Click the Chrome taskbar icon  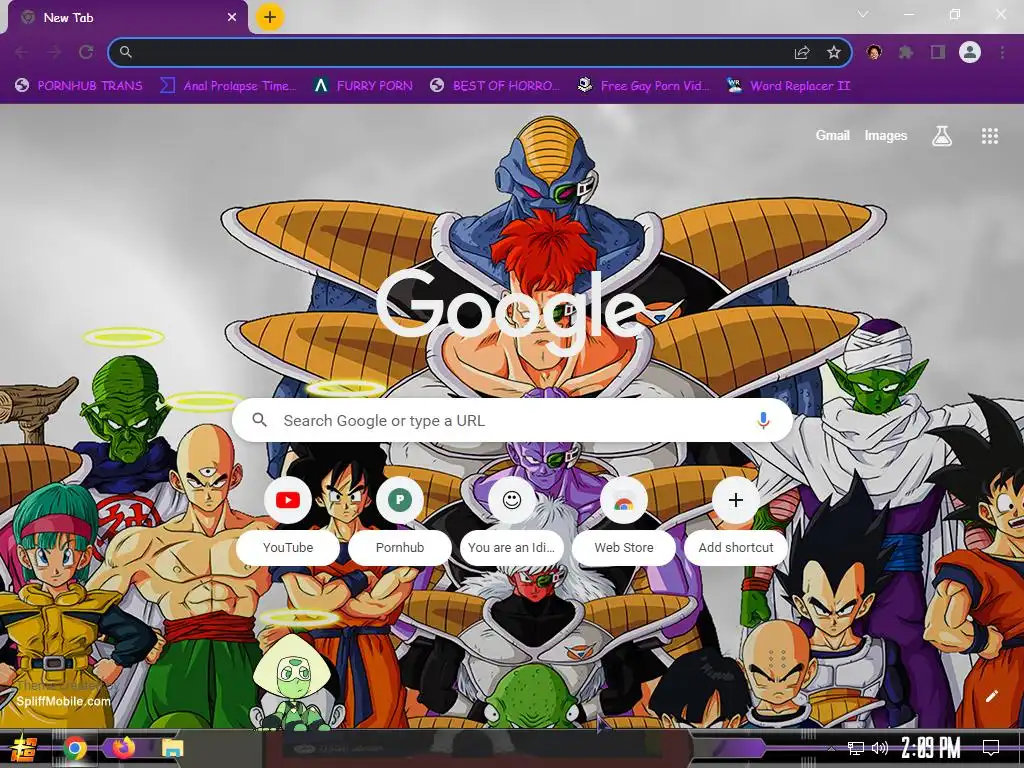point(75,748)
